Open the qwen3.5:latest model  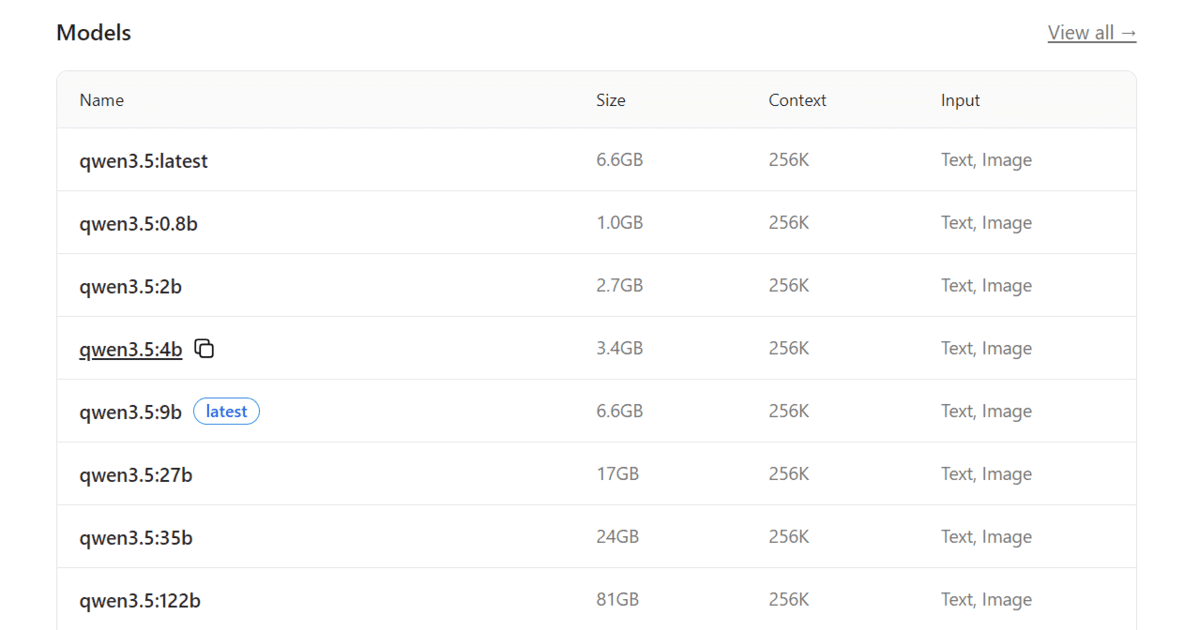tap(143, 161)
